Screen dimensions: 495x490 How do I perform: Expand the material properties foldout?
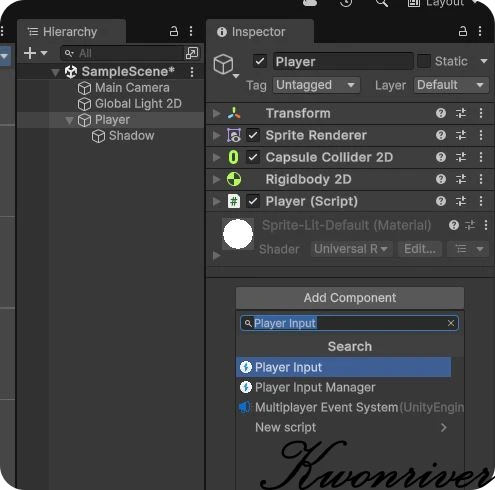click(217, 256)
